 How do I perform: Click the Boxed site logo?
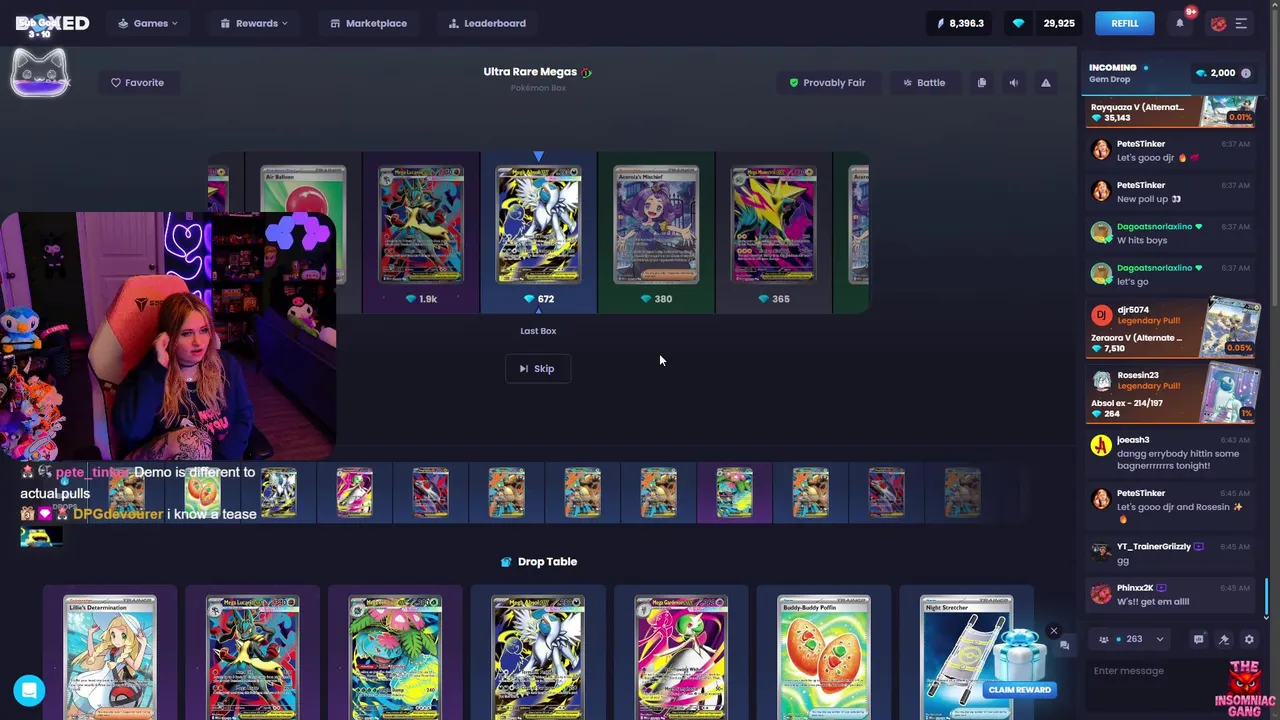52,24
